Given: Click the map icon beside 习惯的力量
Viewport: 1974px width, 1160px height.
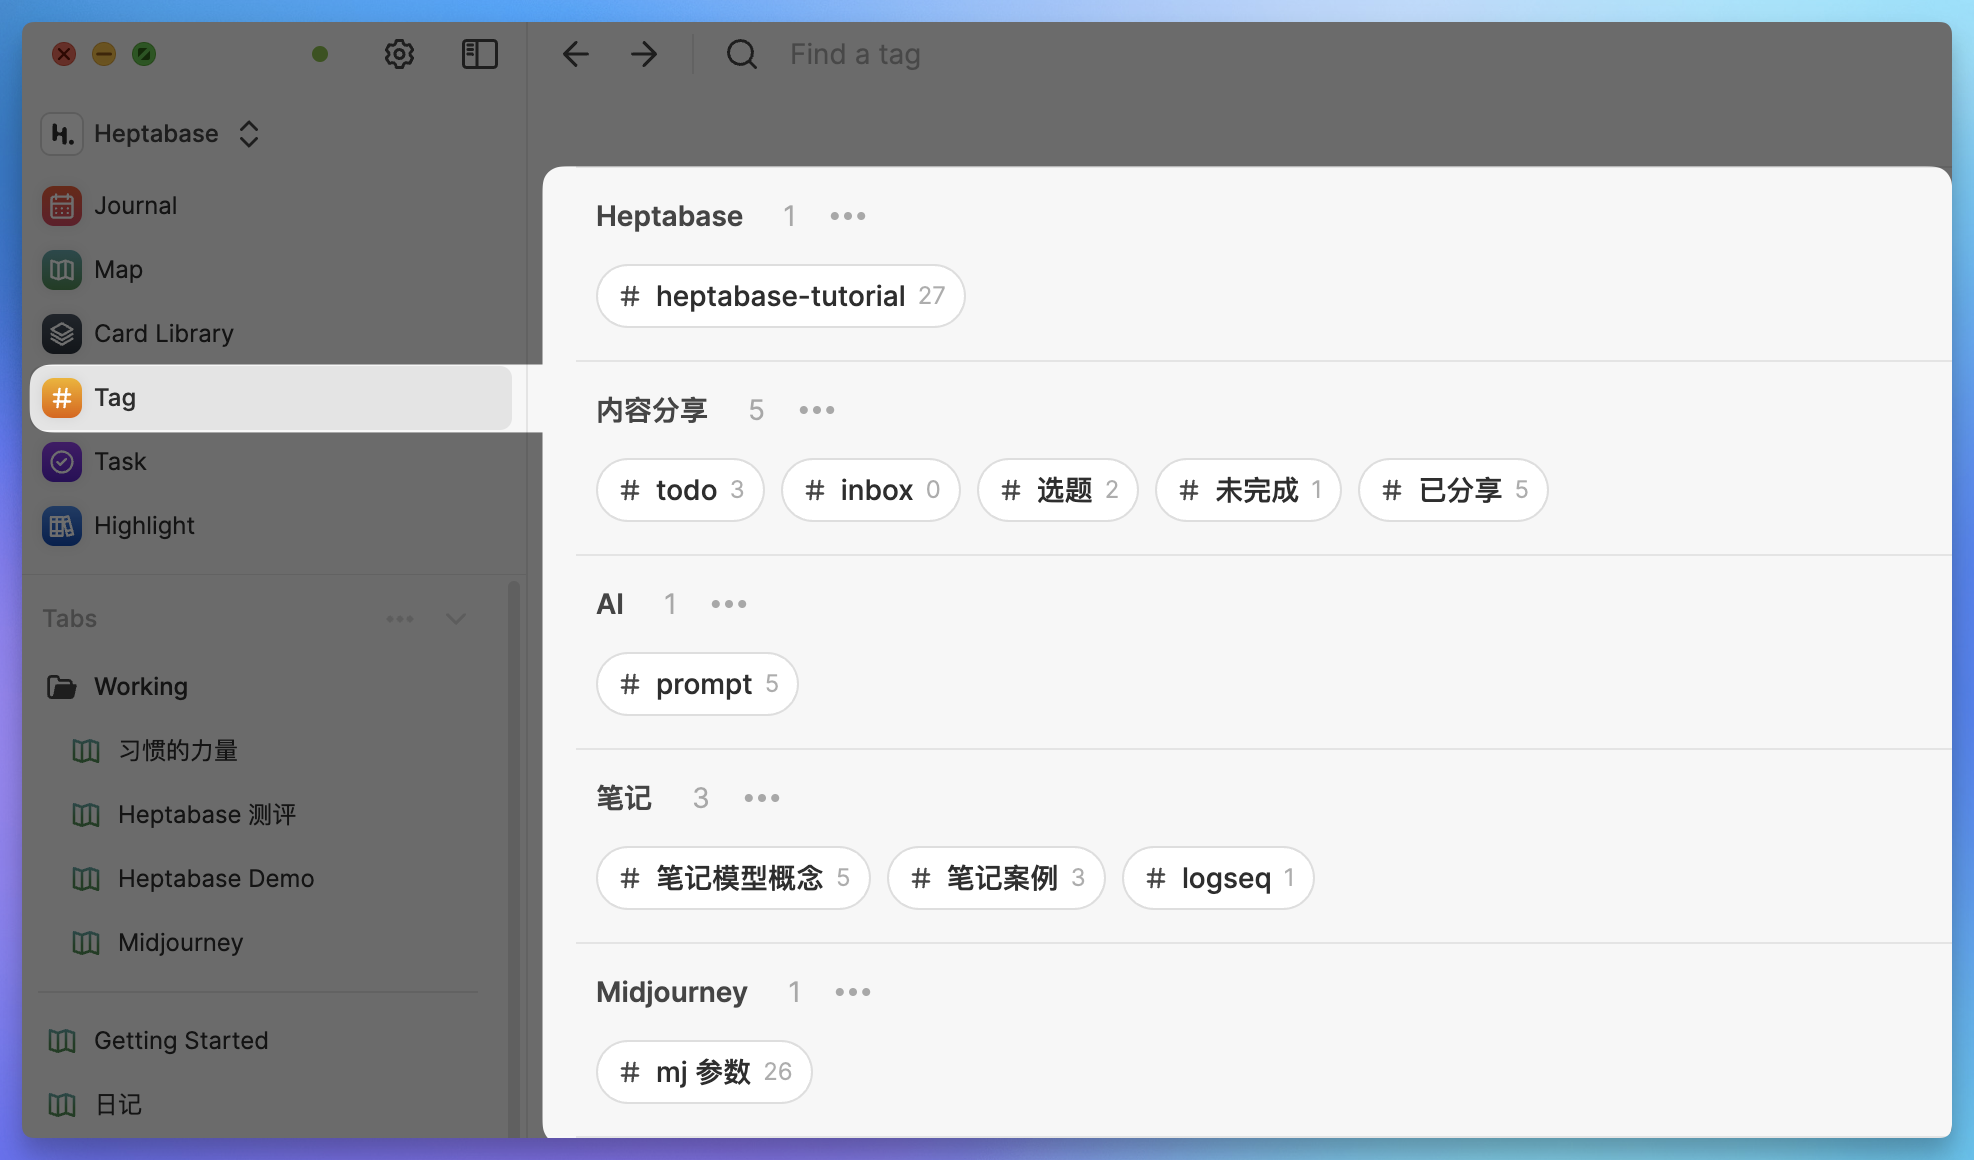Looking at the screenshot, I should (86, 751).
